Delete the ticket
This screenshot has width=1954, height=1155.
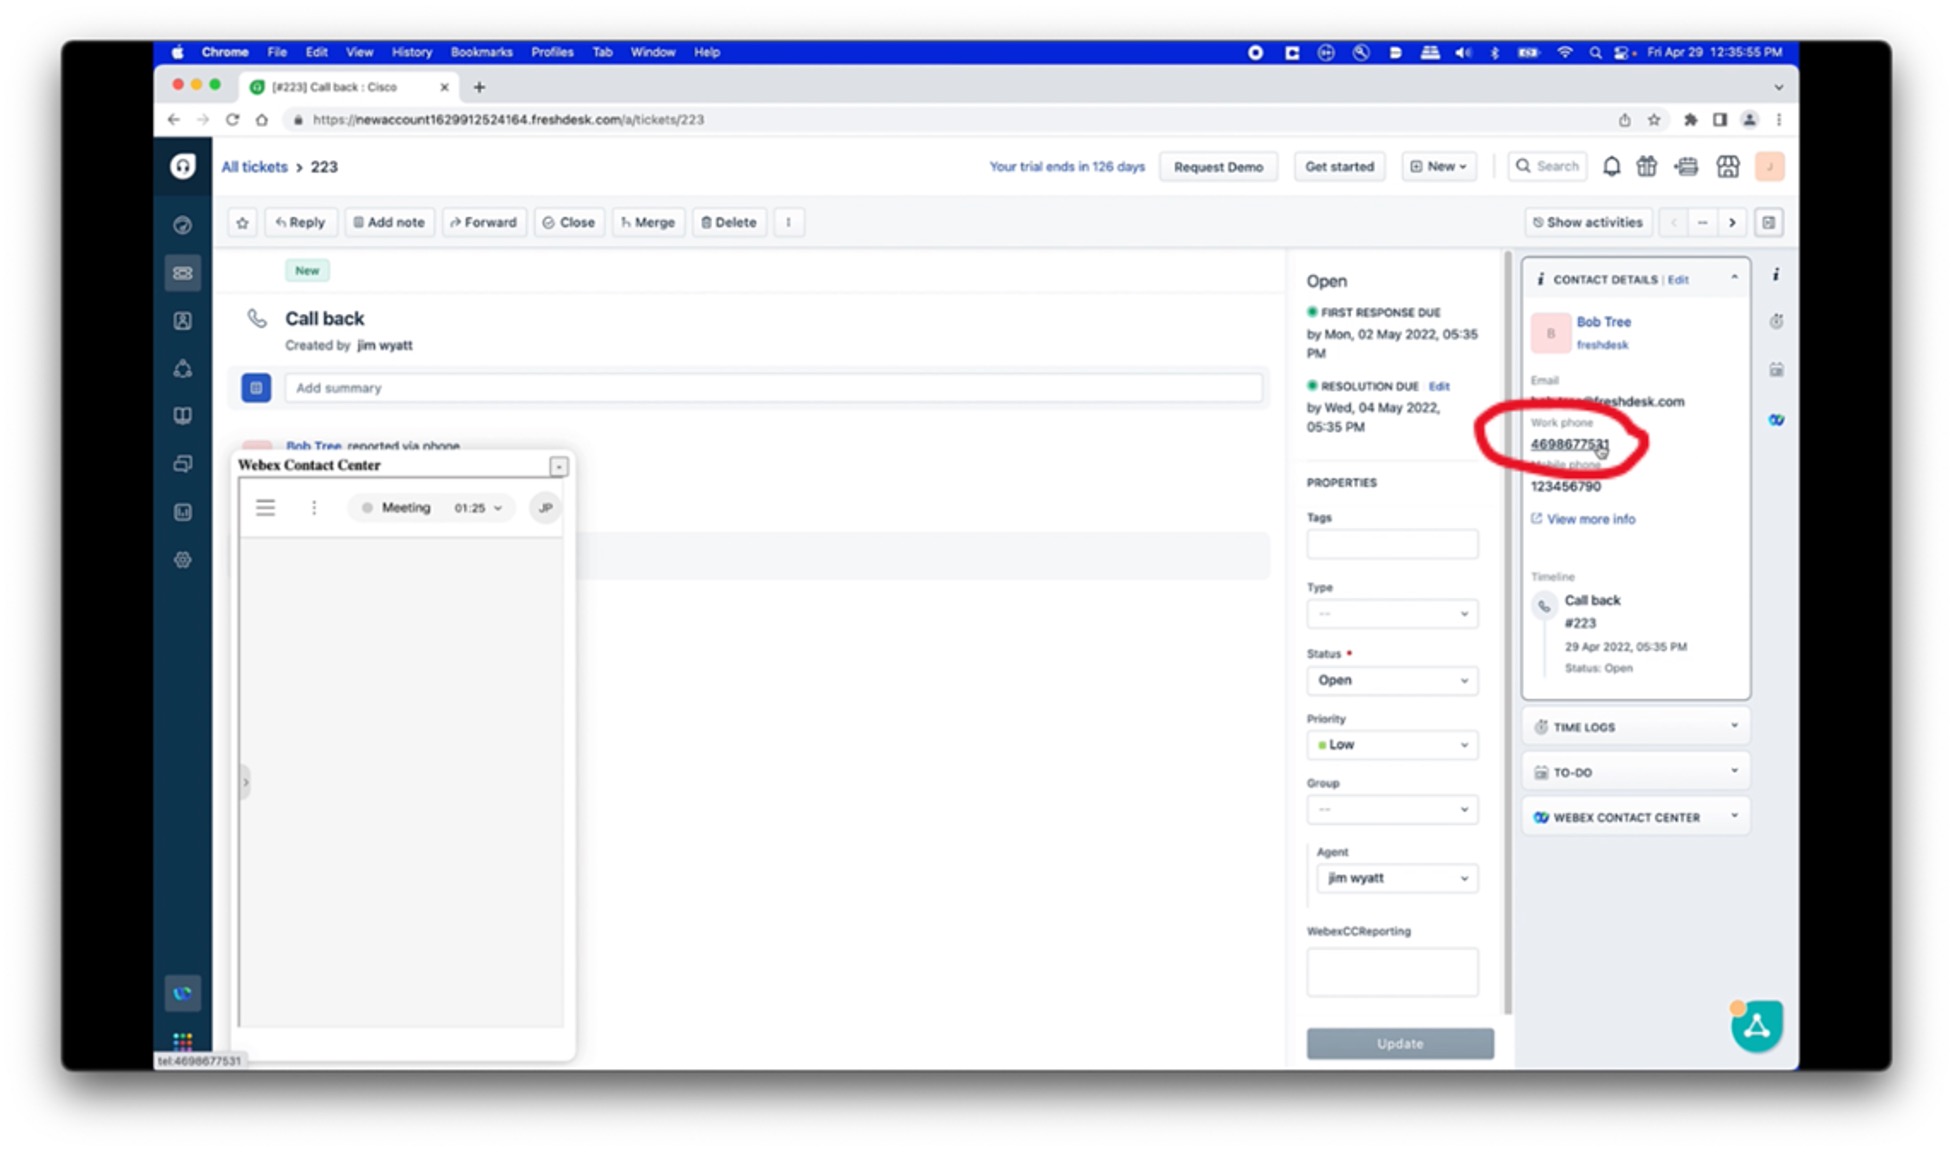[x=729, y=222]
